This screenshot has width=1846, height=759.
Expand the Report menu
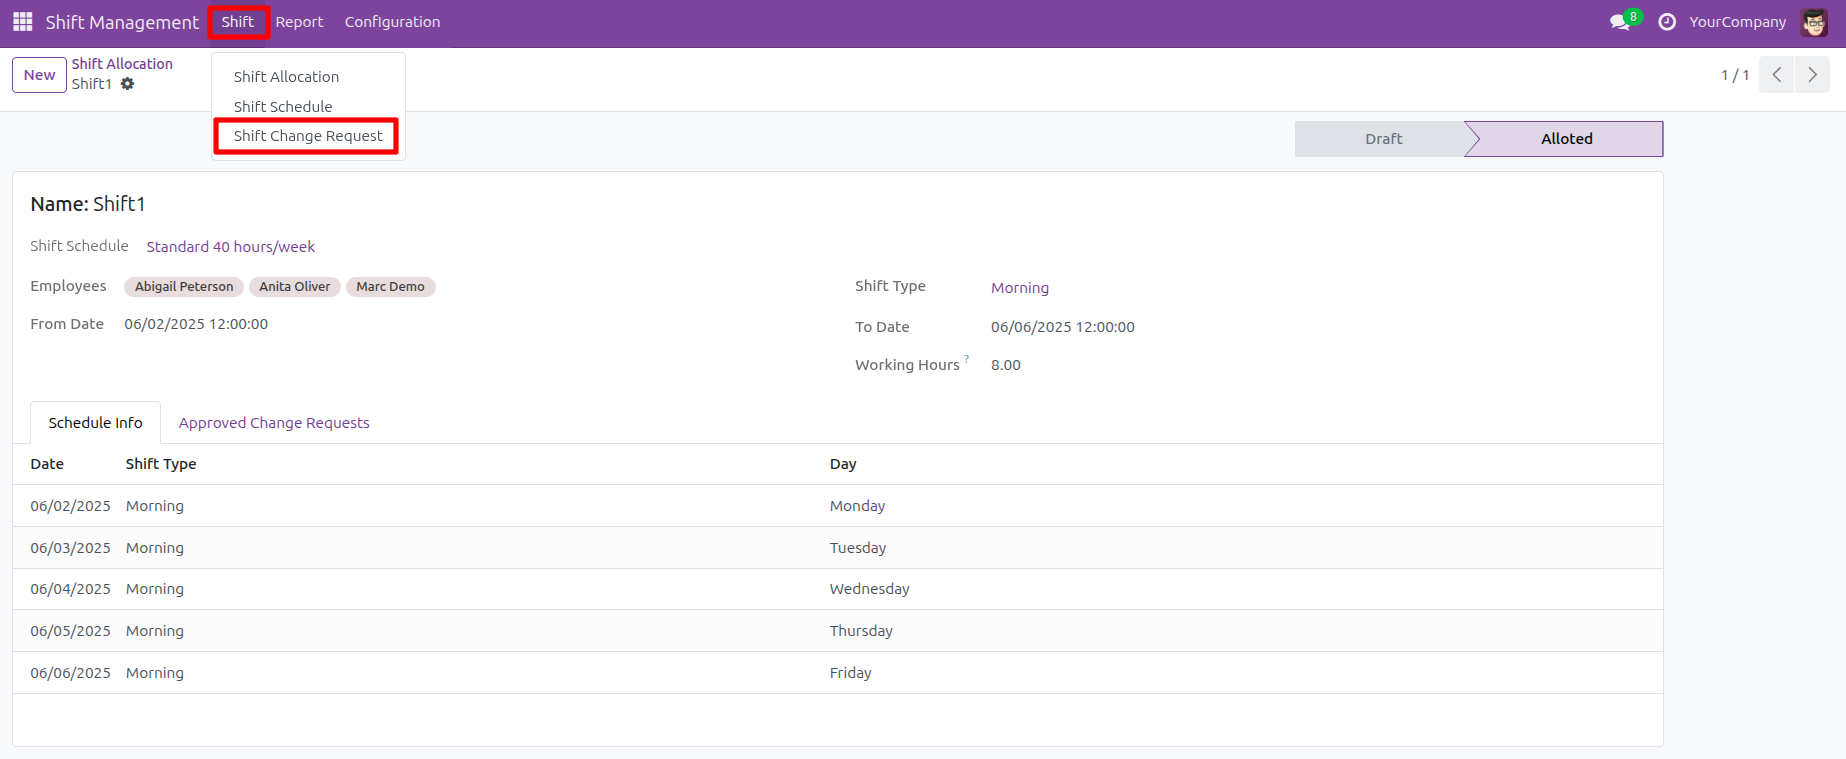click(299, 22)
